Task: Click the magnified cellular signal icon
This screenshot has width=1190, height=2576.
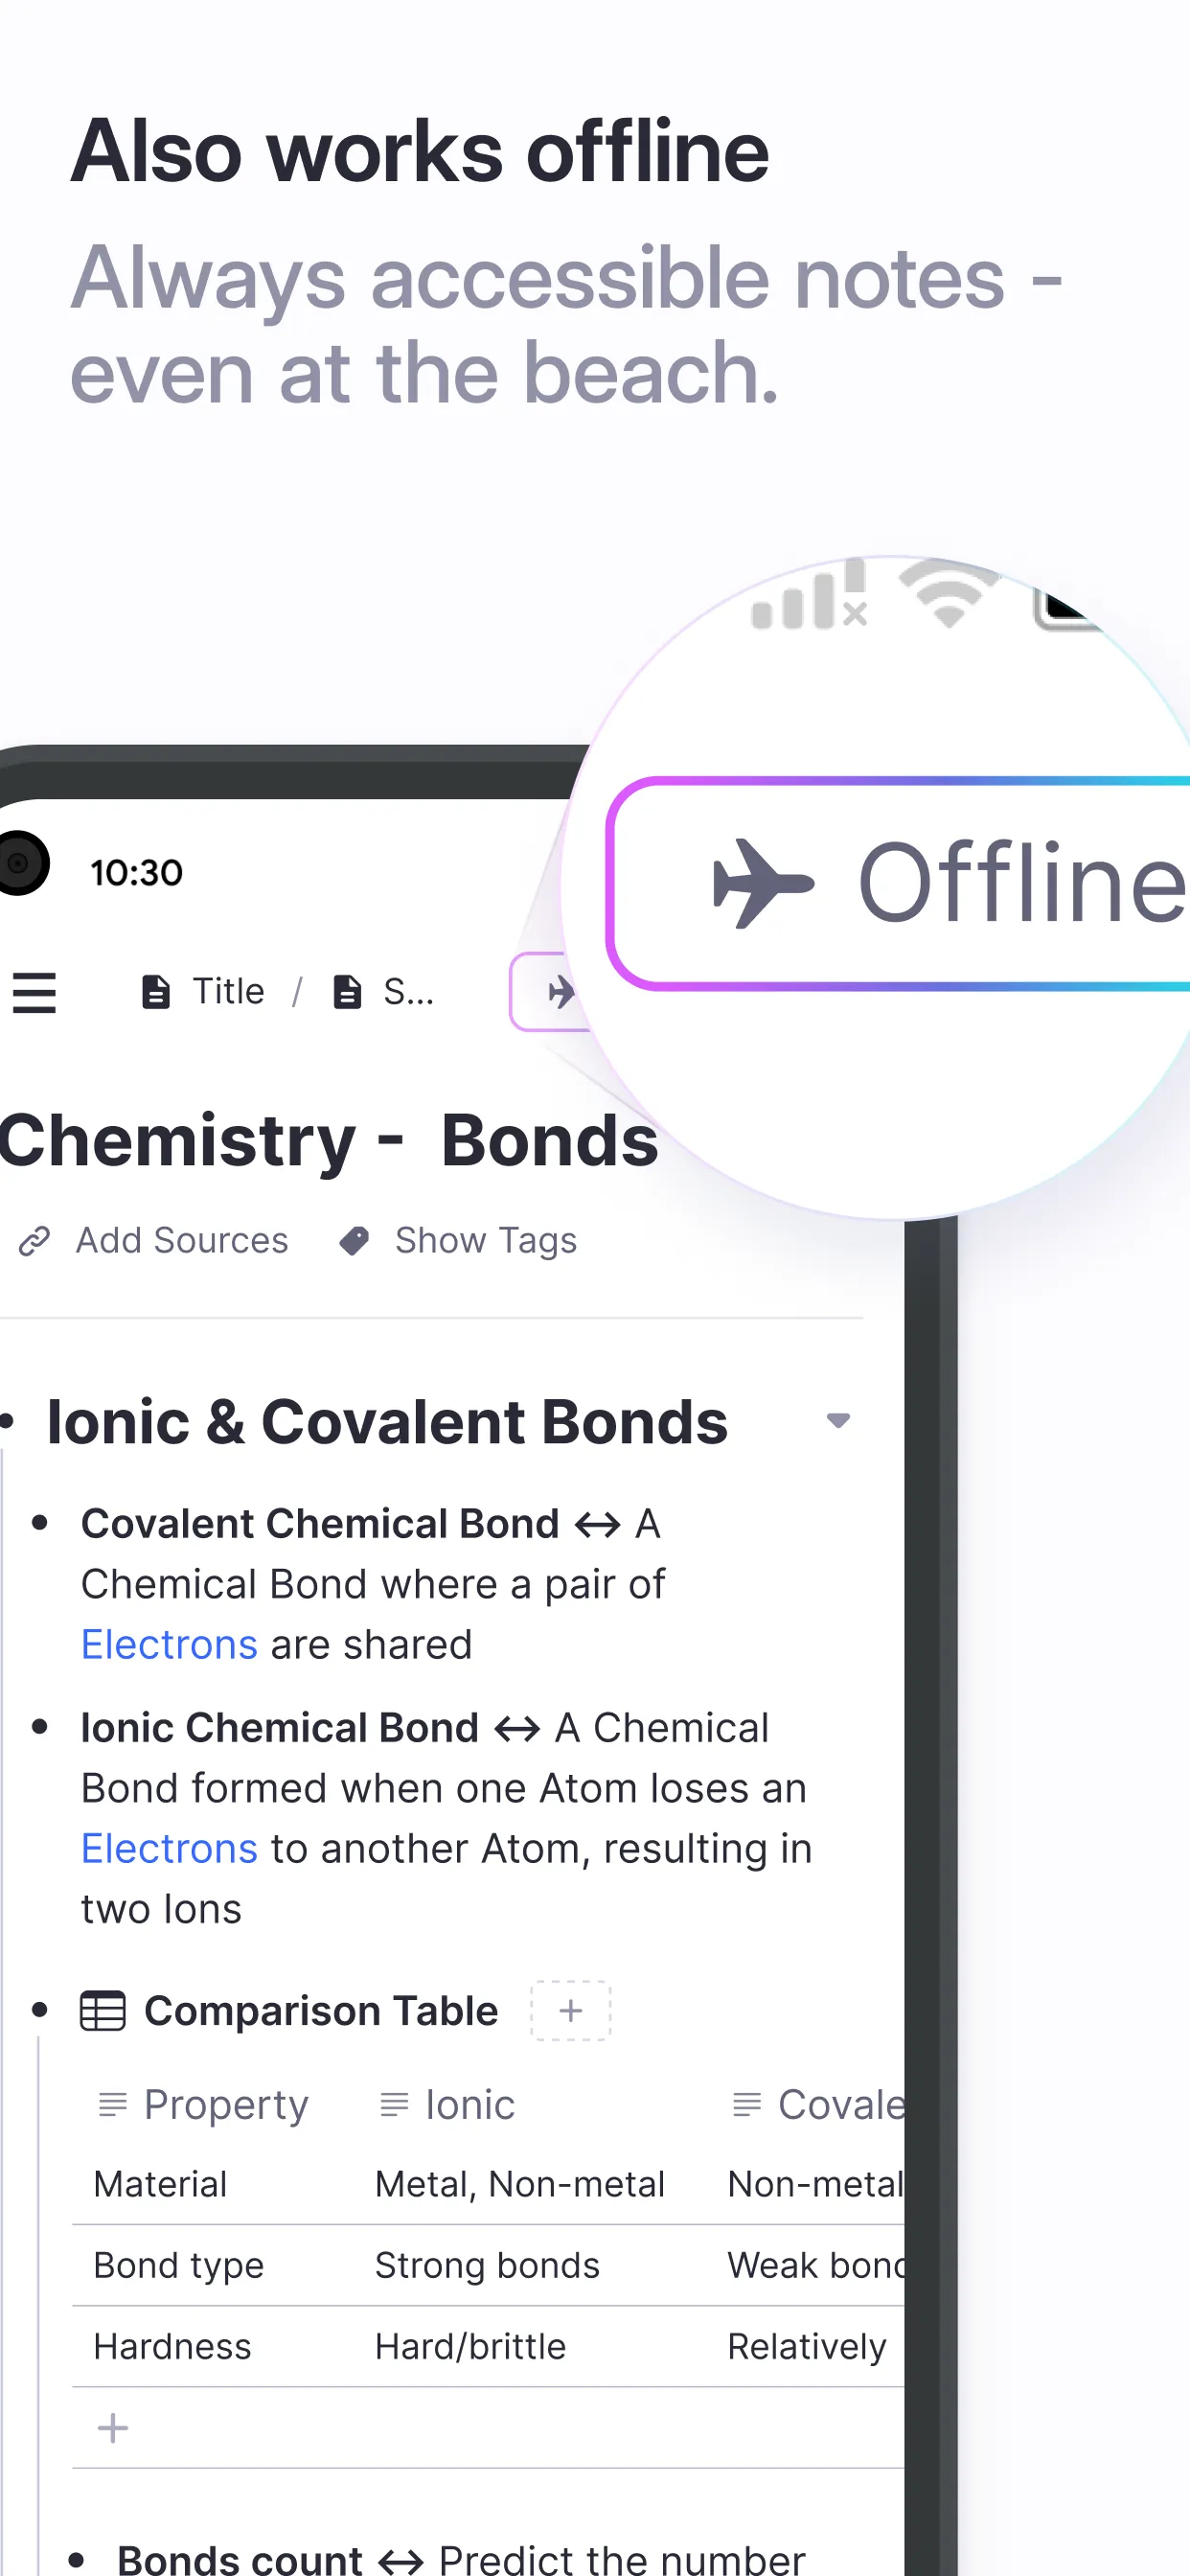Action: point(809,595)
